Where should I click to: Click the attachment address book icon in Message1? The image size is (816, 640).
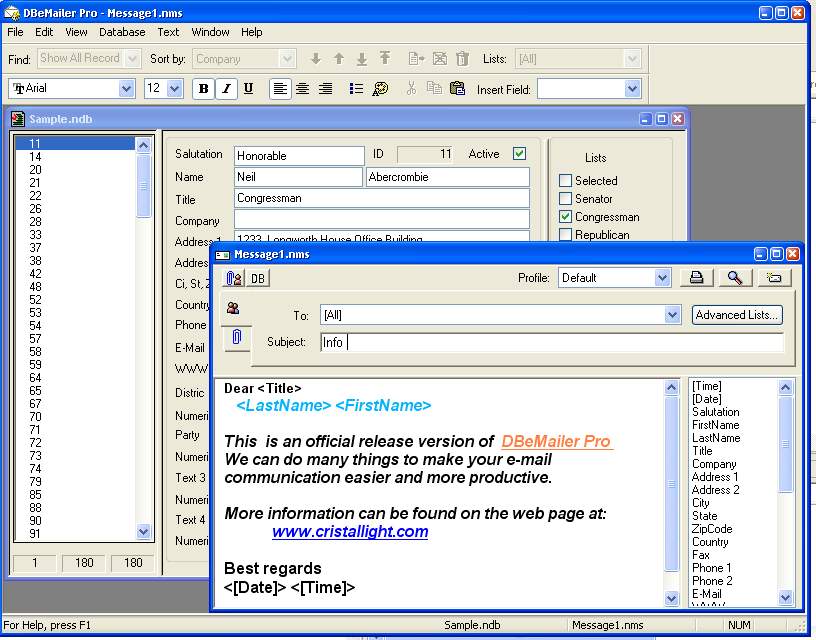point(234,278)
